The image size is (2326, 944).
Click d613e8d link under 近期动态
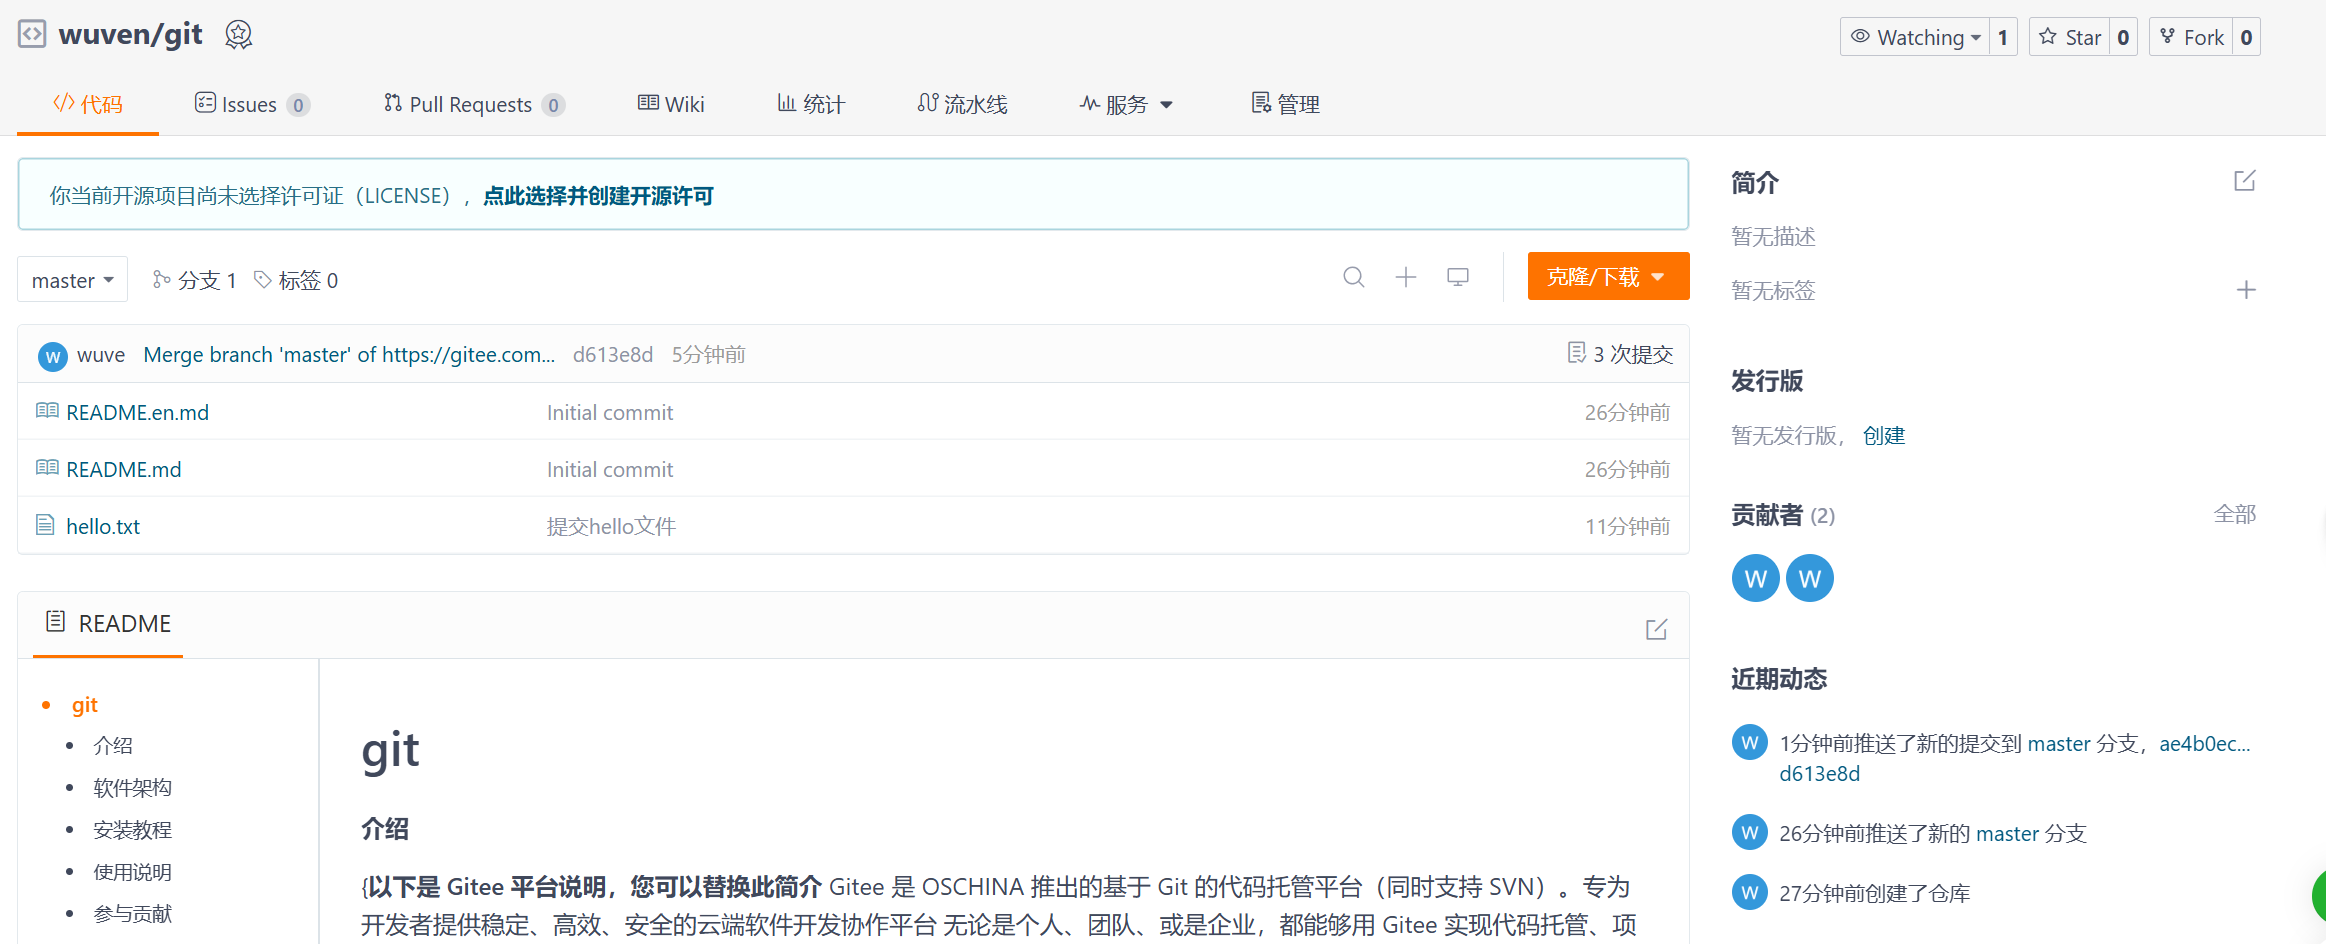pyautogui.click(x=1820, y=773)
